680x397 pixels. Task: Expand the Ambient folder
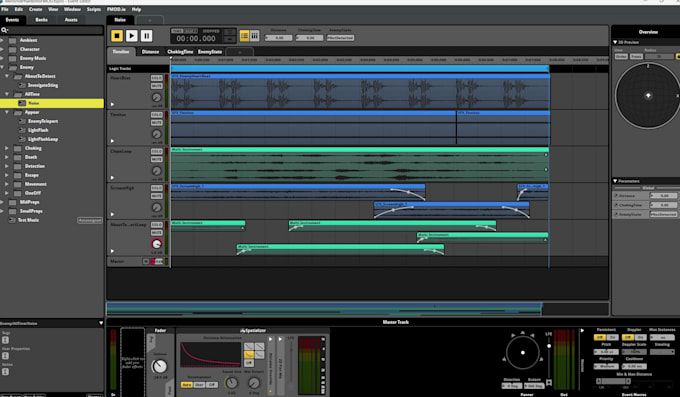coord(2,40)
